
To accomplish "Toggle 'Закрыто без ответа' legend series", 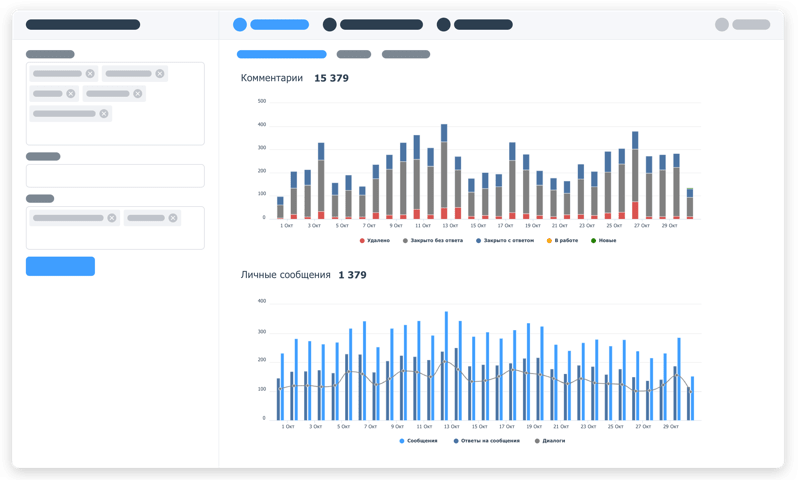I will tap(431, 241).
